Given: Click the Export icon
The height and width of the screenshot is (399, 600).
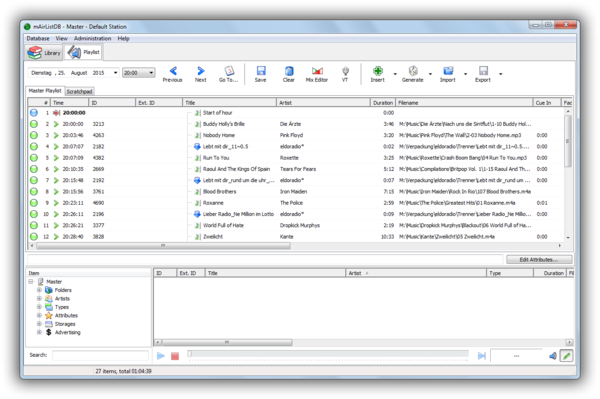Looking at the screenshot, I should (x=483, y=71).
